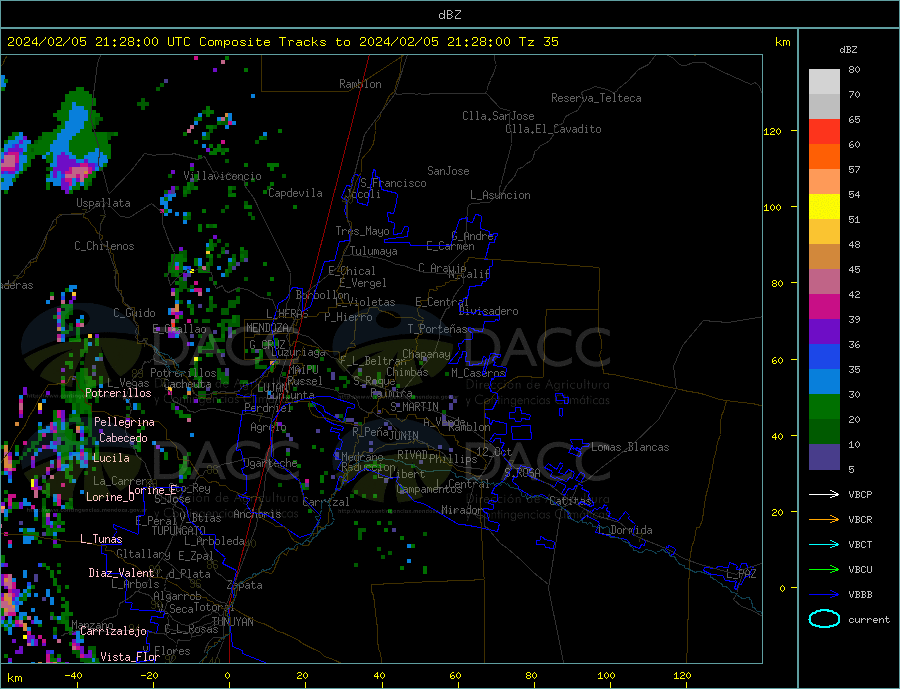Click the VBCT legend label
Viewport: 900px width, 689px height.
pos(860,544)
